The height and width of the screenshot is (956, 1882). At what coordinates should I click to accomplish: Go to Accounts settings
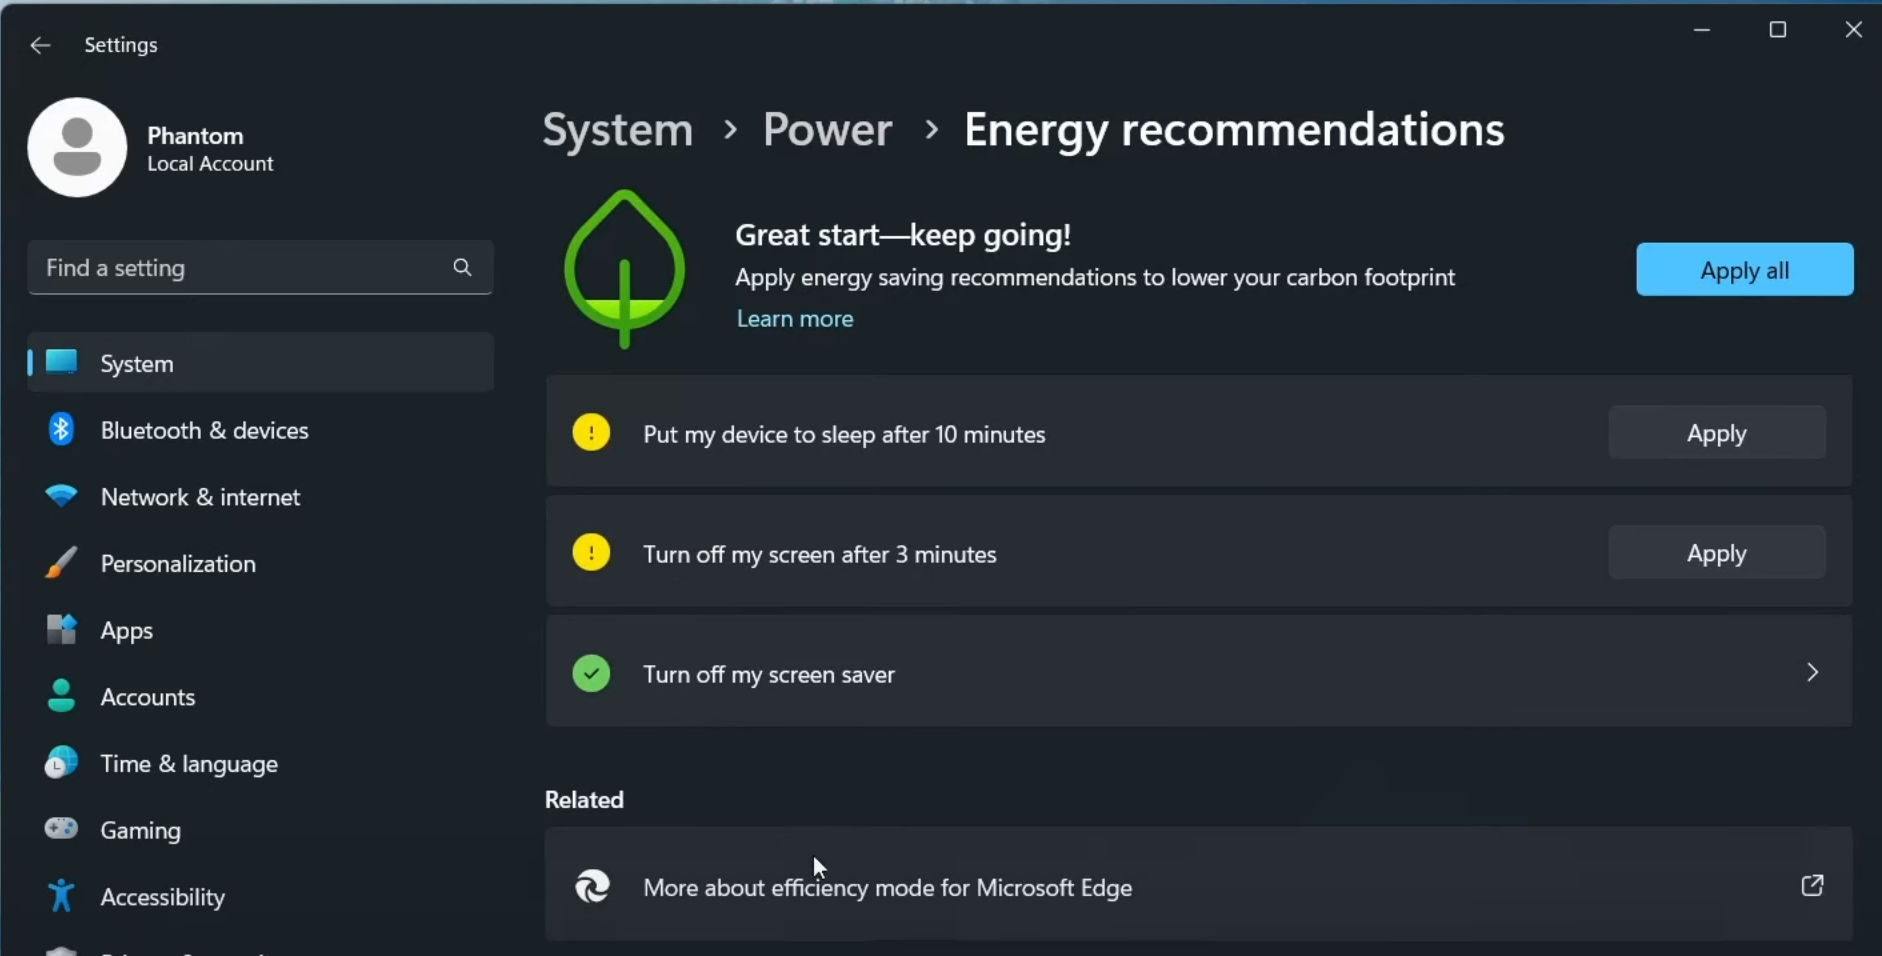point(147,697)
